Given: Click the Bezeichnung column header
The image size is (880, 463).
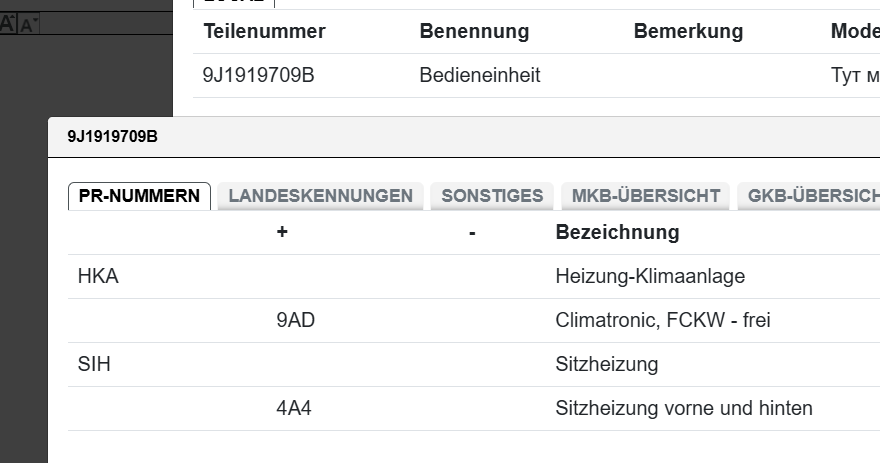Looking at the screenshot, I should point(617,232).
